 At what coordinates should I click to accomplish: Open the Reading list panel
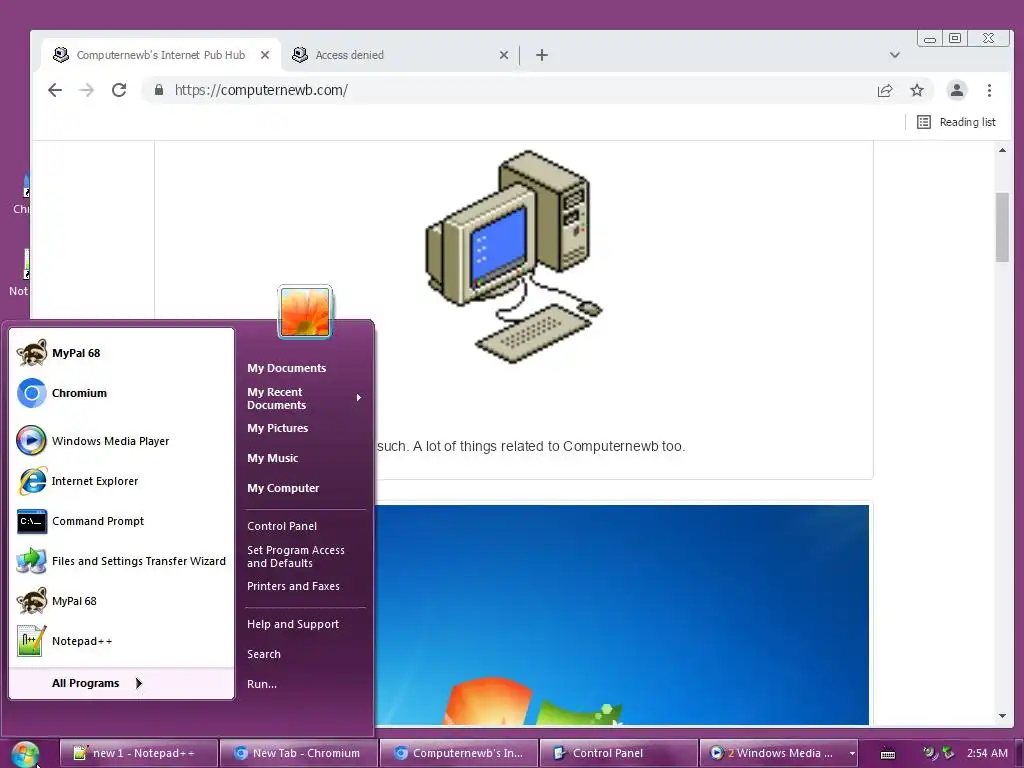(x=956, y=122)
